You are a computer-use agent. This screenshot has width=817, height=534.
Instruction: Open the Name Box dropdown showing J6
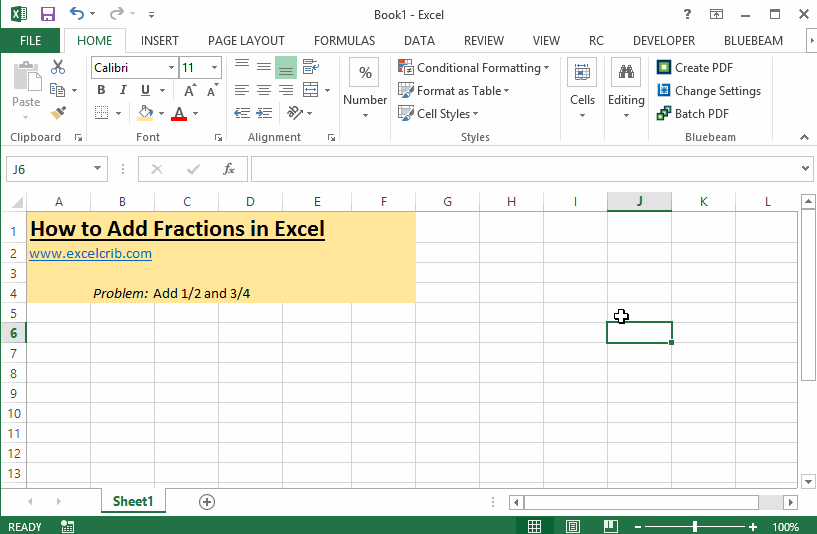[97, 169]
